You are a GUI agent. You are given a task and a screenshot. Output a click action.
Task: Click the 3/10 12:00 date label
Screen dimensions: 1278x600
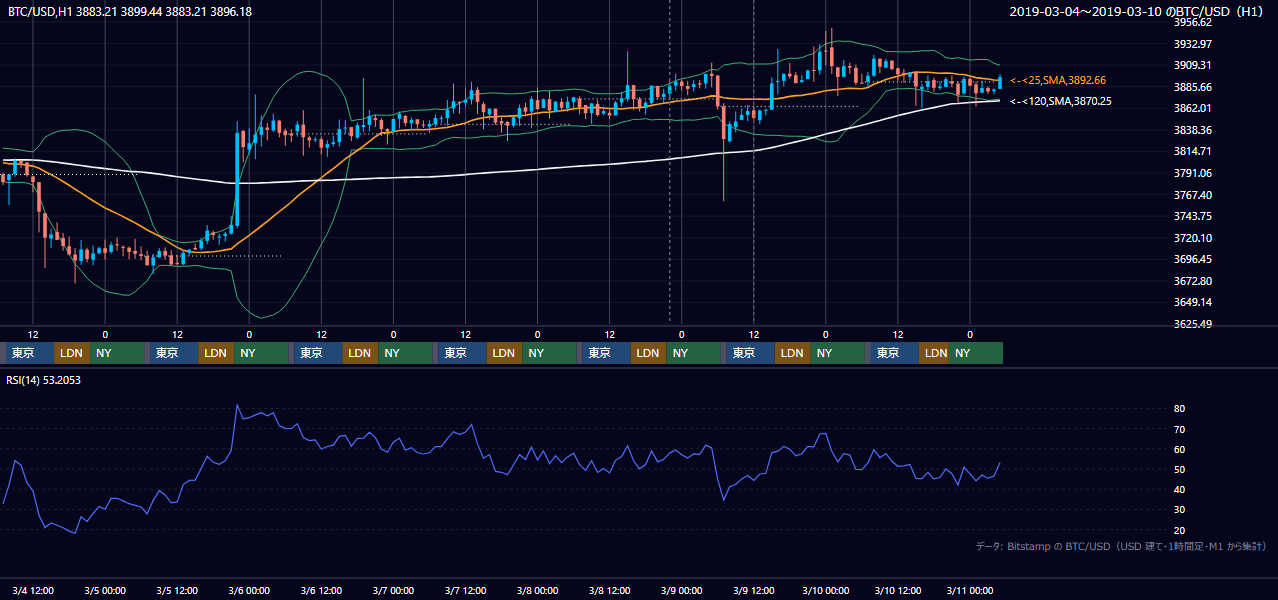897,590
